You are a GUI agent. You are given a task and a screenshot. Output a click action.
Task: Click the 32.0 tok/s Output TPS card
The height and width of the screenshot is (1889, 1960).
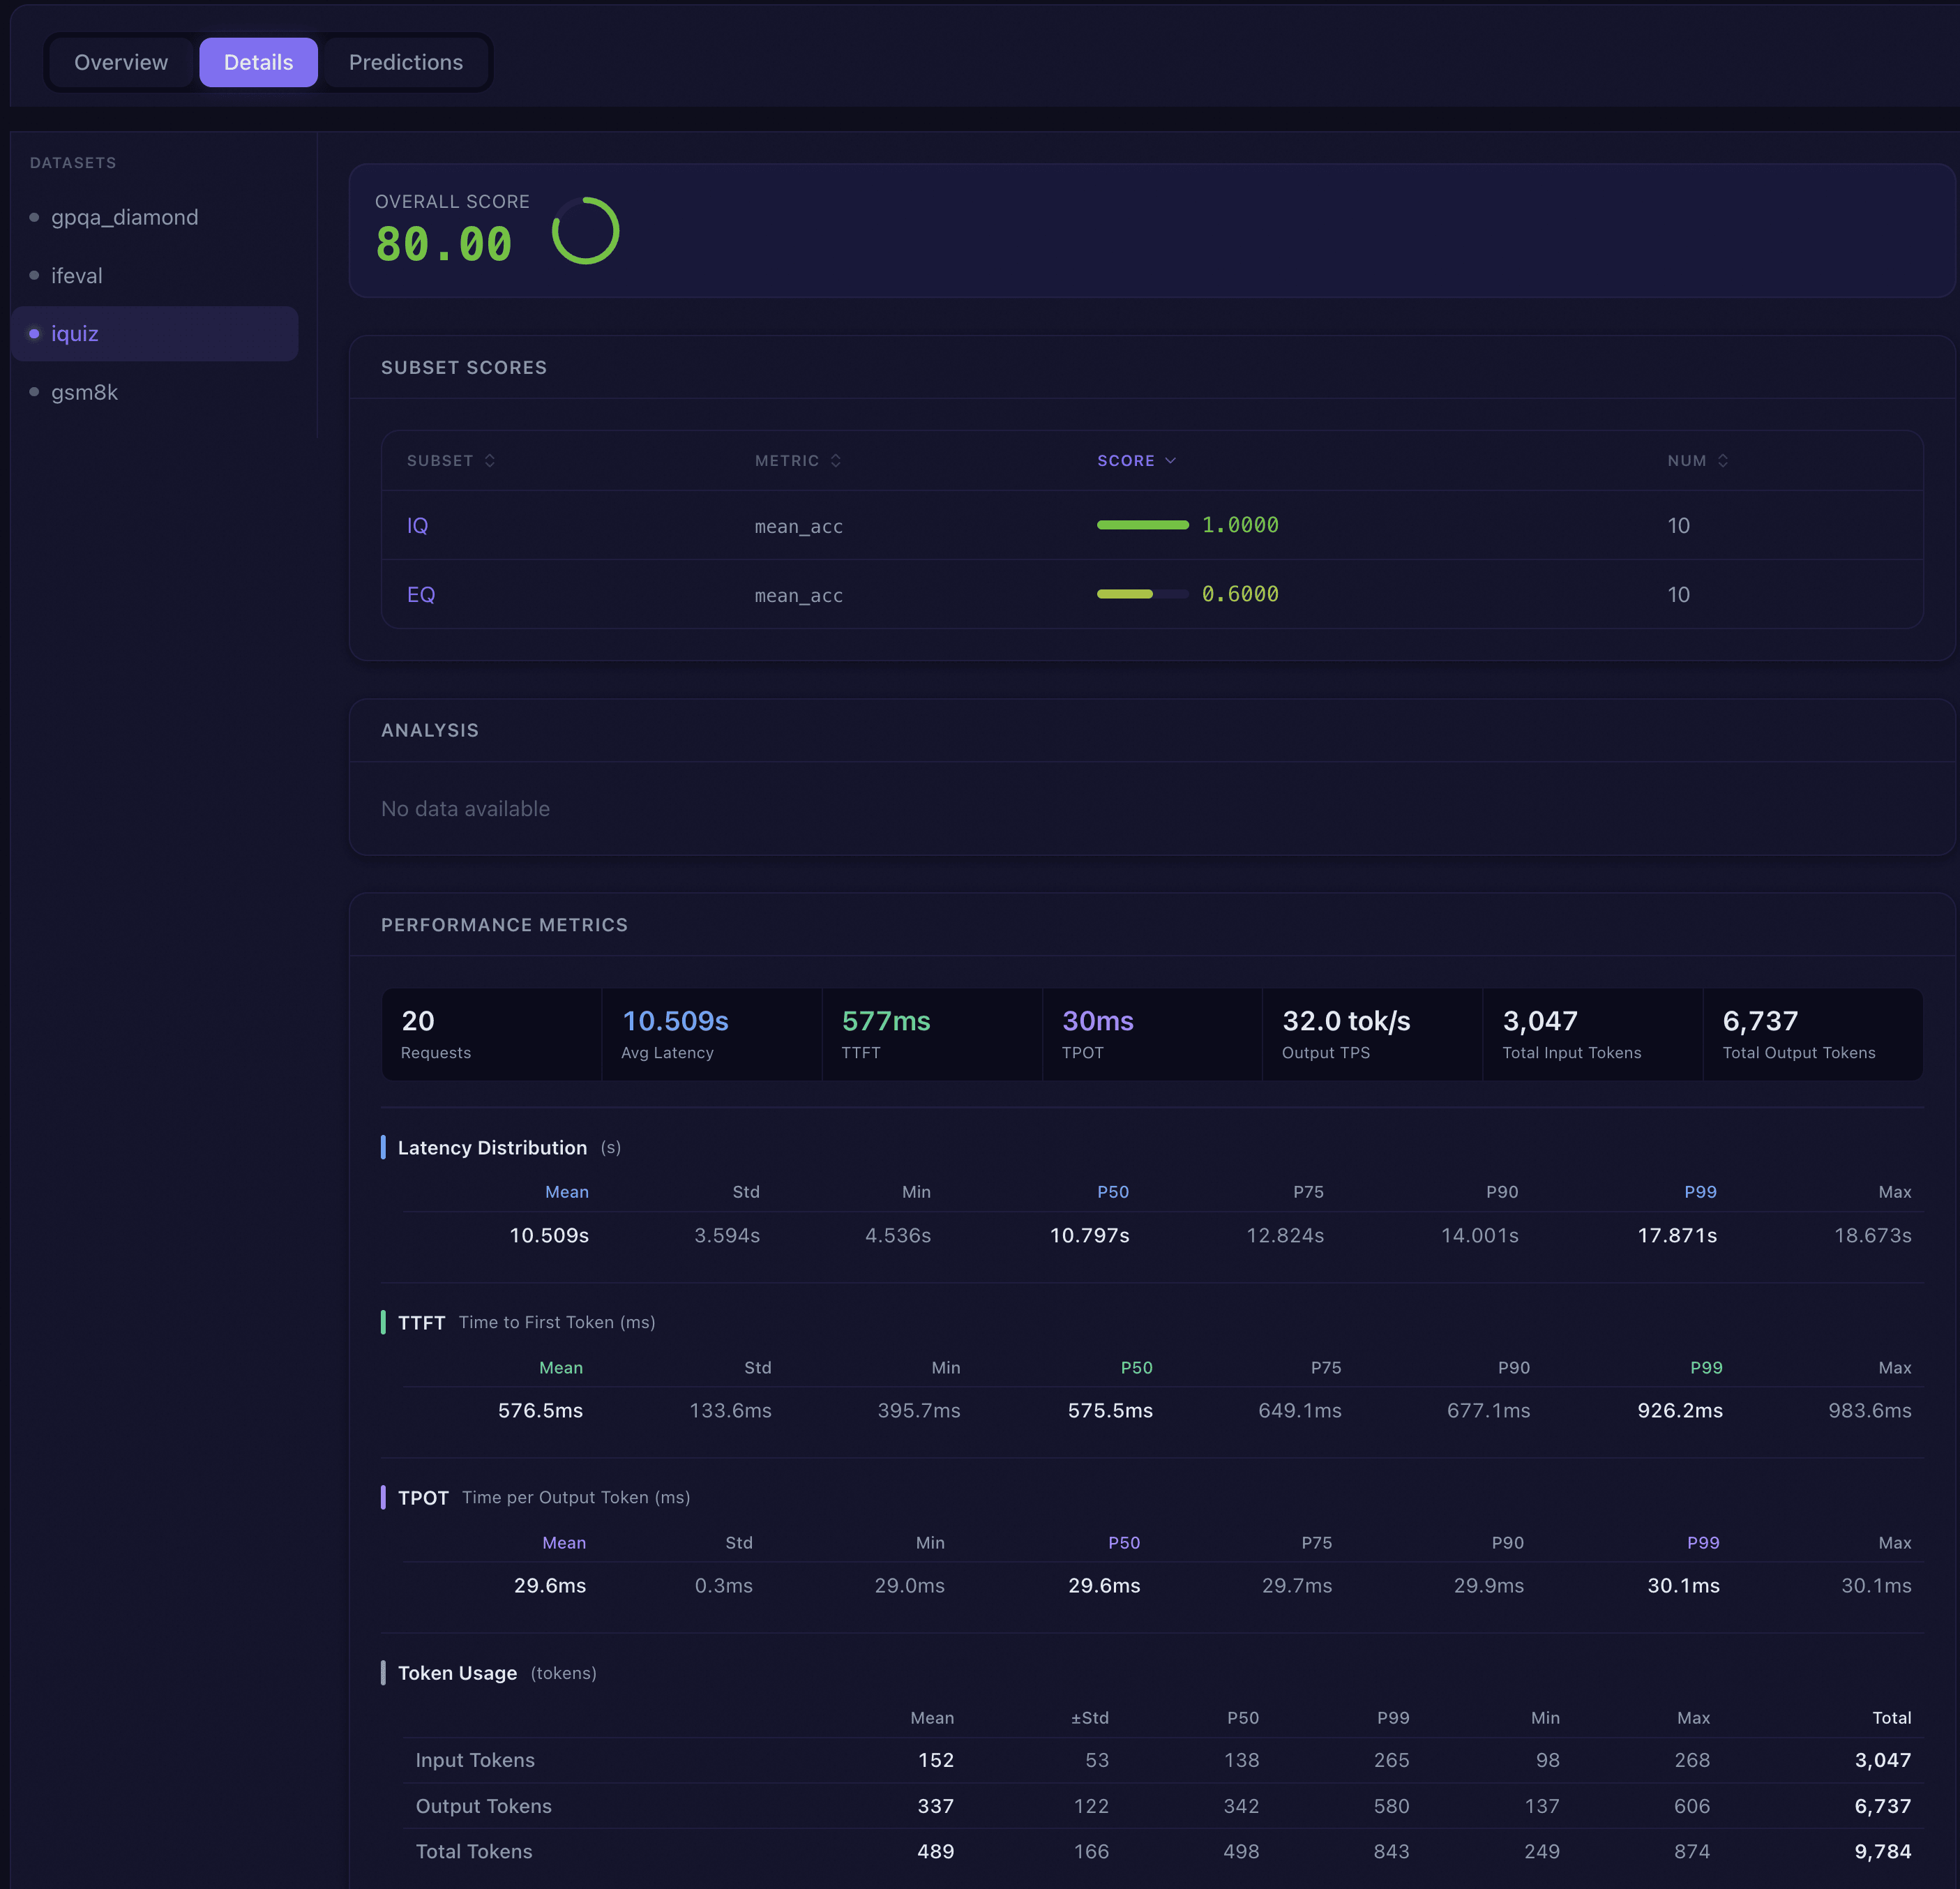click(1372, 1034)
